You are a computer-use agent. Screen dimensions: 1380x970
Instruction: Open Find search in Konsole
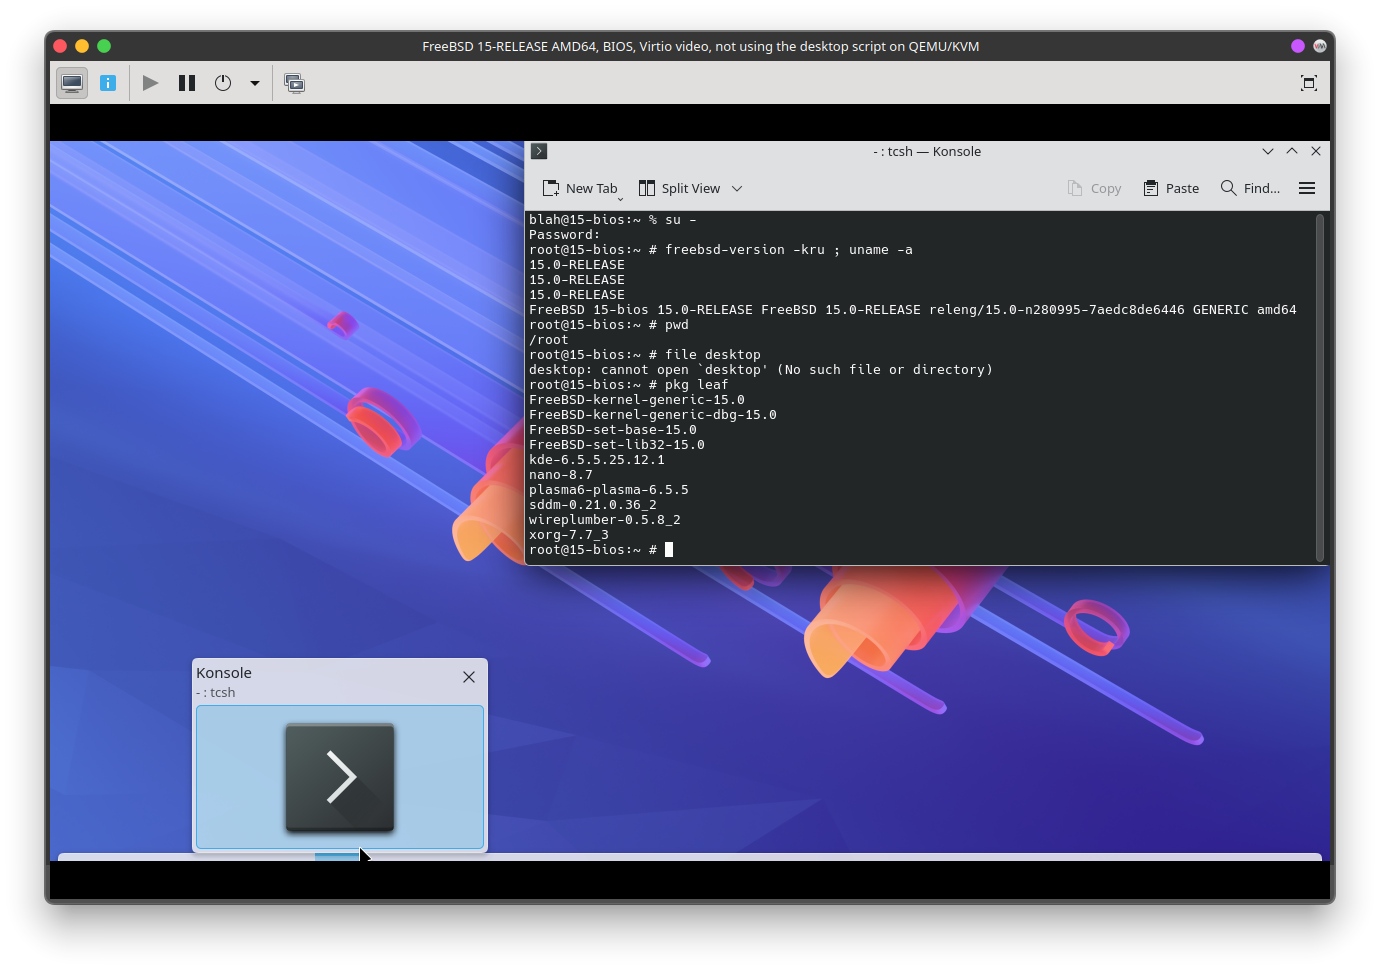pos(1250,188)
